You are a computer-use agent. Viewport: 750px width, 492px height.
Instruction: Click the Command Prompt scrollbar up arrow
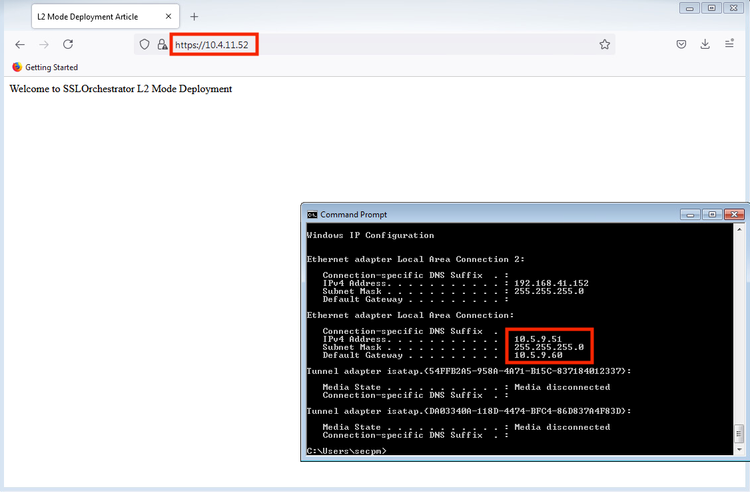[x=739, y=230]
